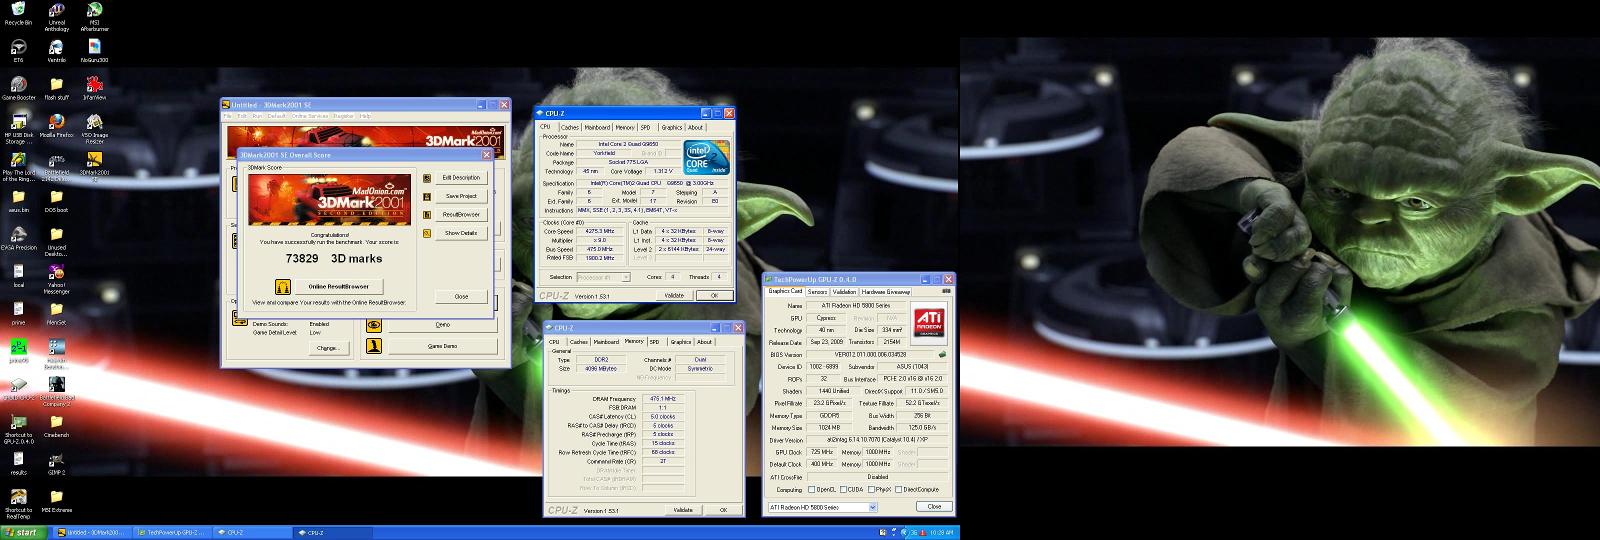Image resolution: width=1600 pixels, height=540 pixels.
Task: Switch to Sensors tab in GPU-Z
Action: 818,291
